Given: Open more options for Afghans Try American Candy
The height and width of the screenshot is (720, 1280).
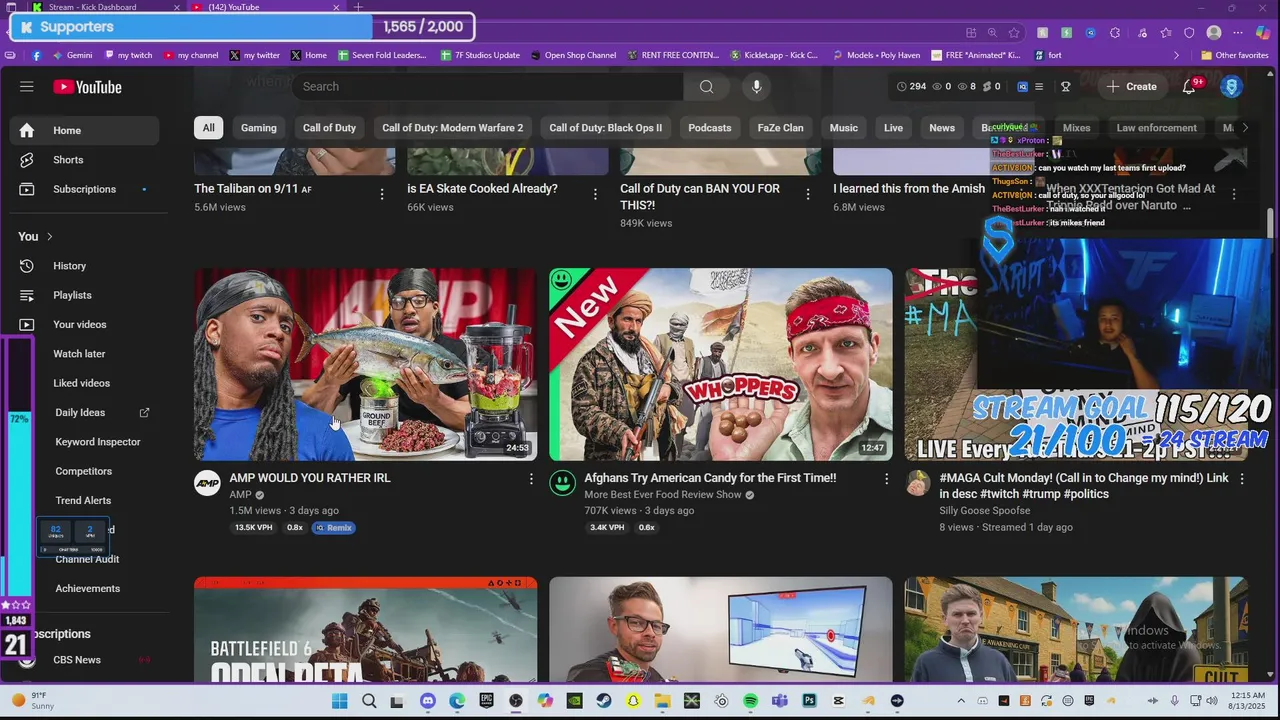Looking at the screenshot, I should click(x=886, y=479).
